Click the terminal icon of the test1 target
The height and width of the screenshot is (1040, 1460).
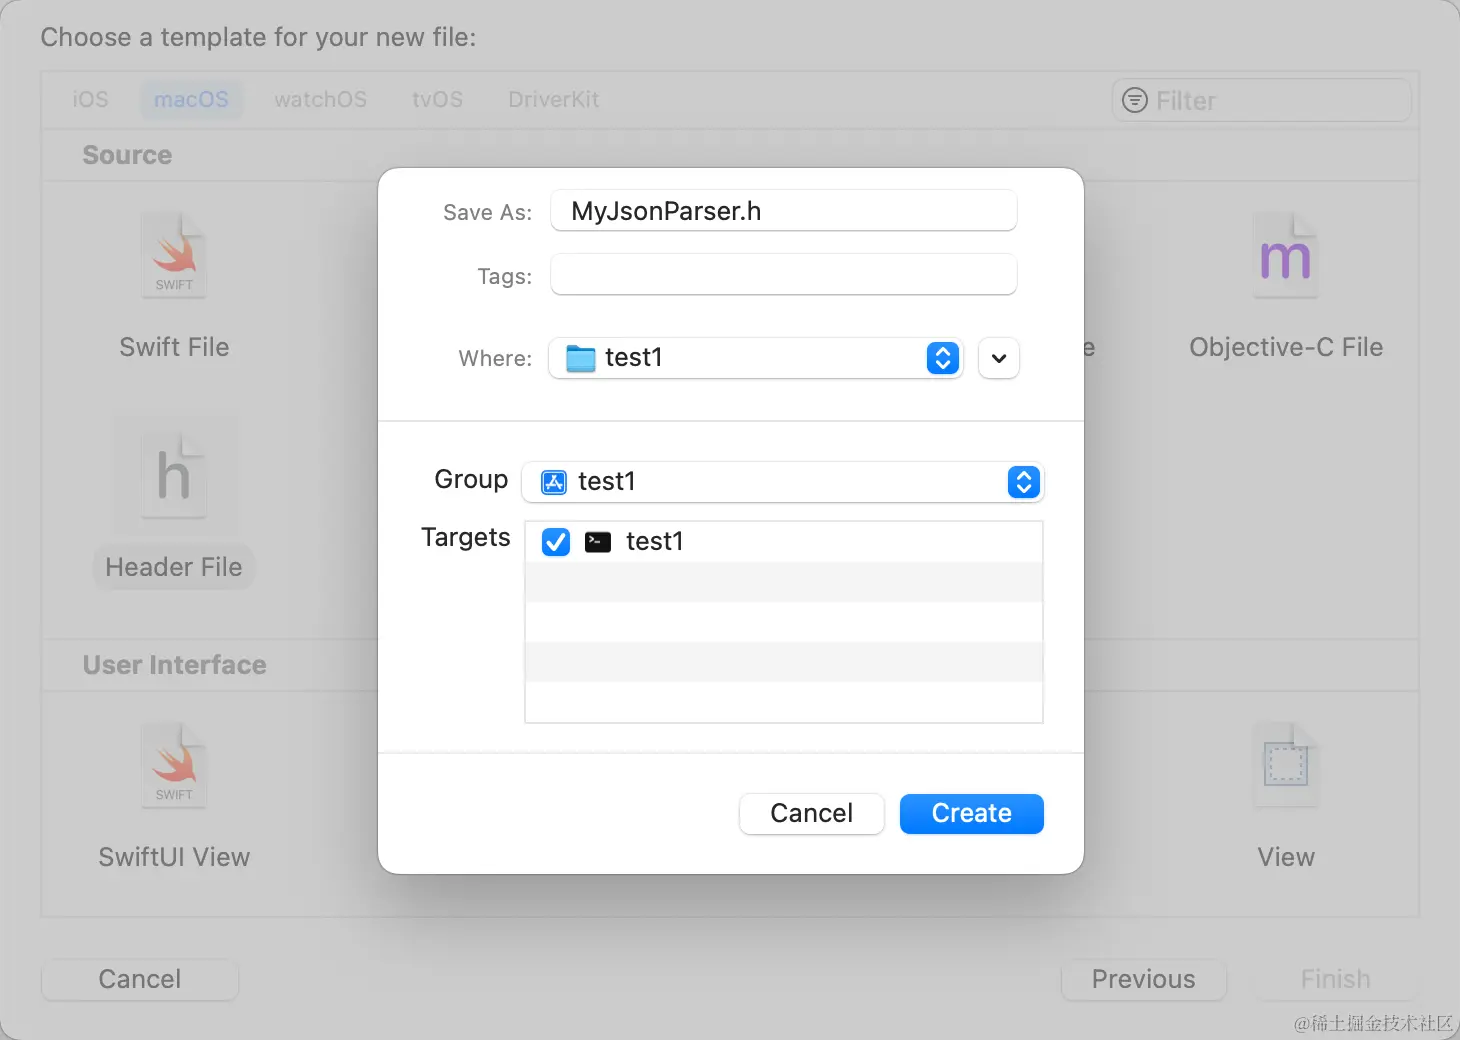pos(598,542)
